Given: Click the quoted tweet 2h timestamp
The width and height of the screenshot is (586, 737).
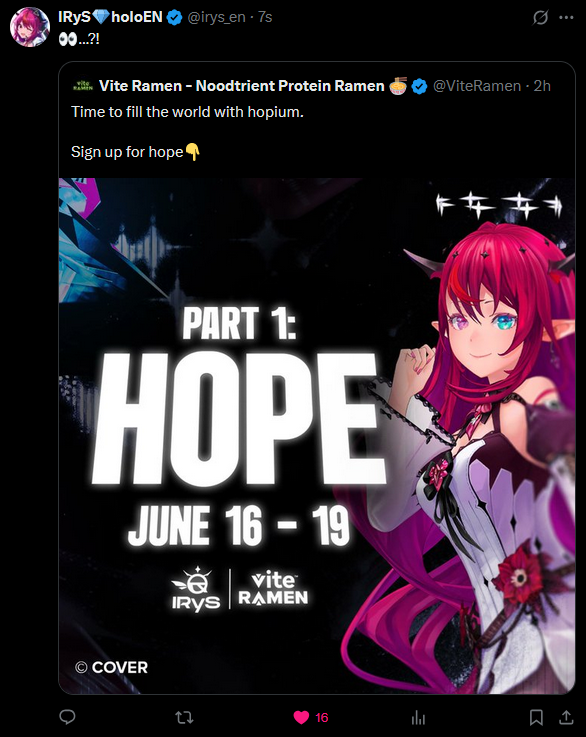Looking at the screenshot, I should [542, 86].
